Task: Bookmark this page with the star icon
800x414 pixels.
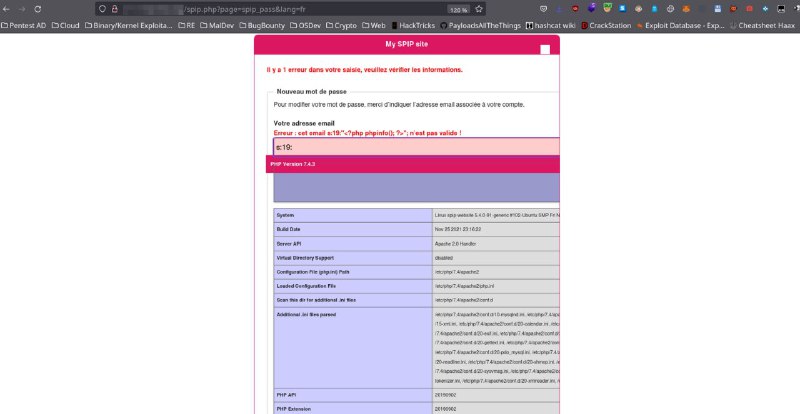Action: [479, 9]
